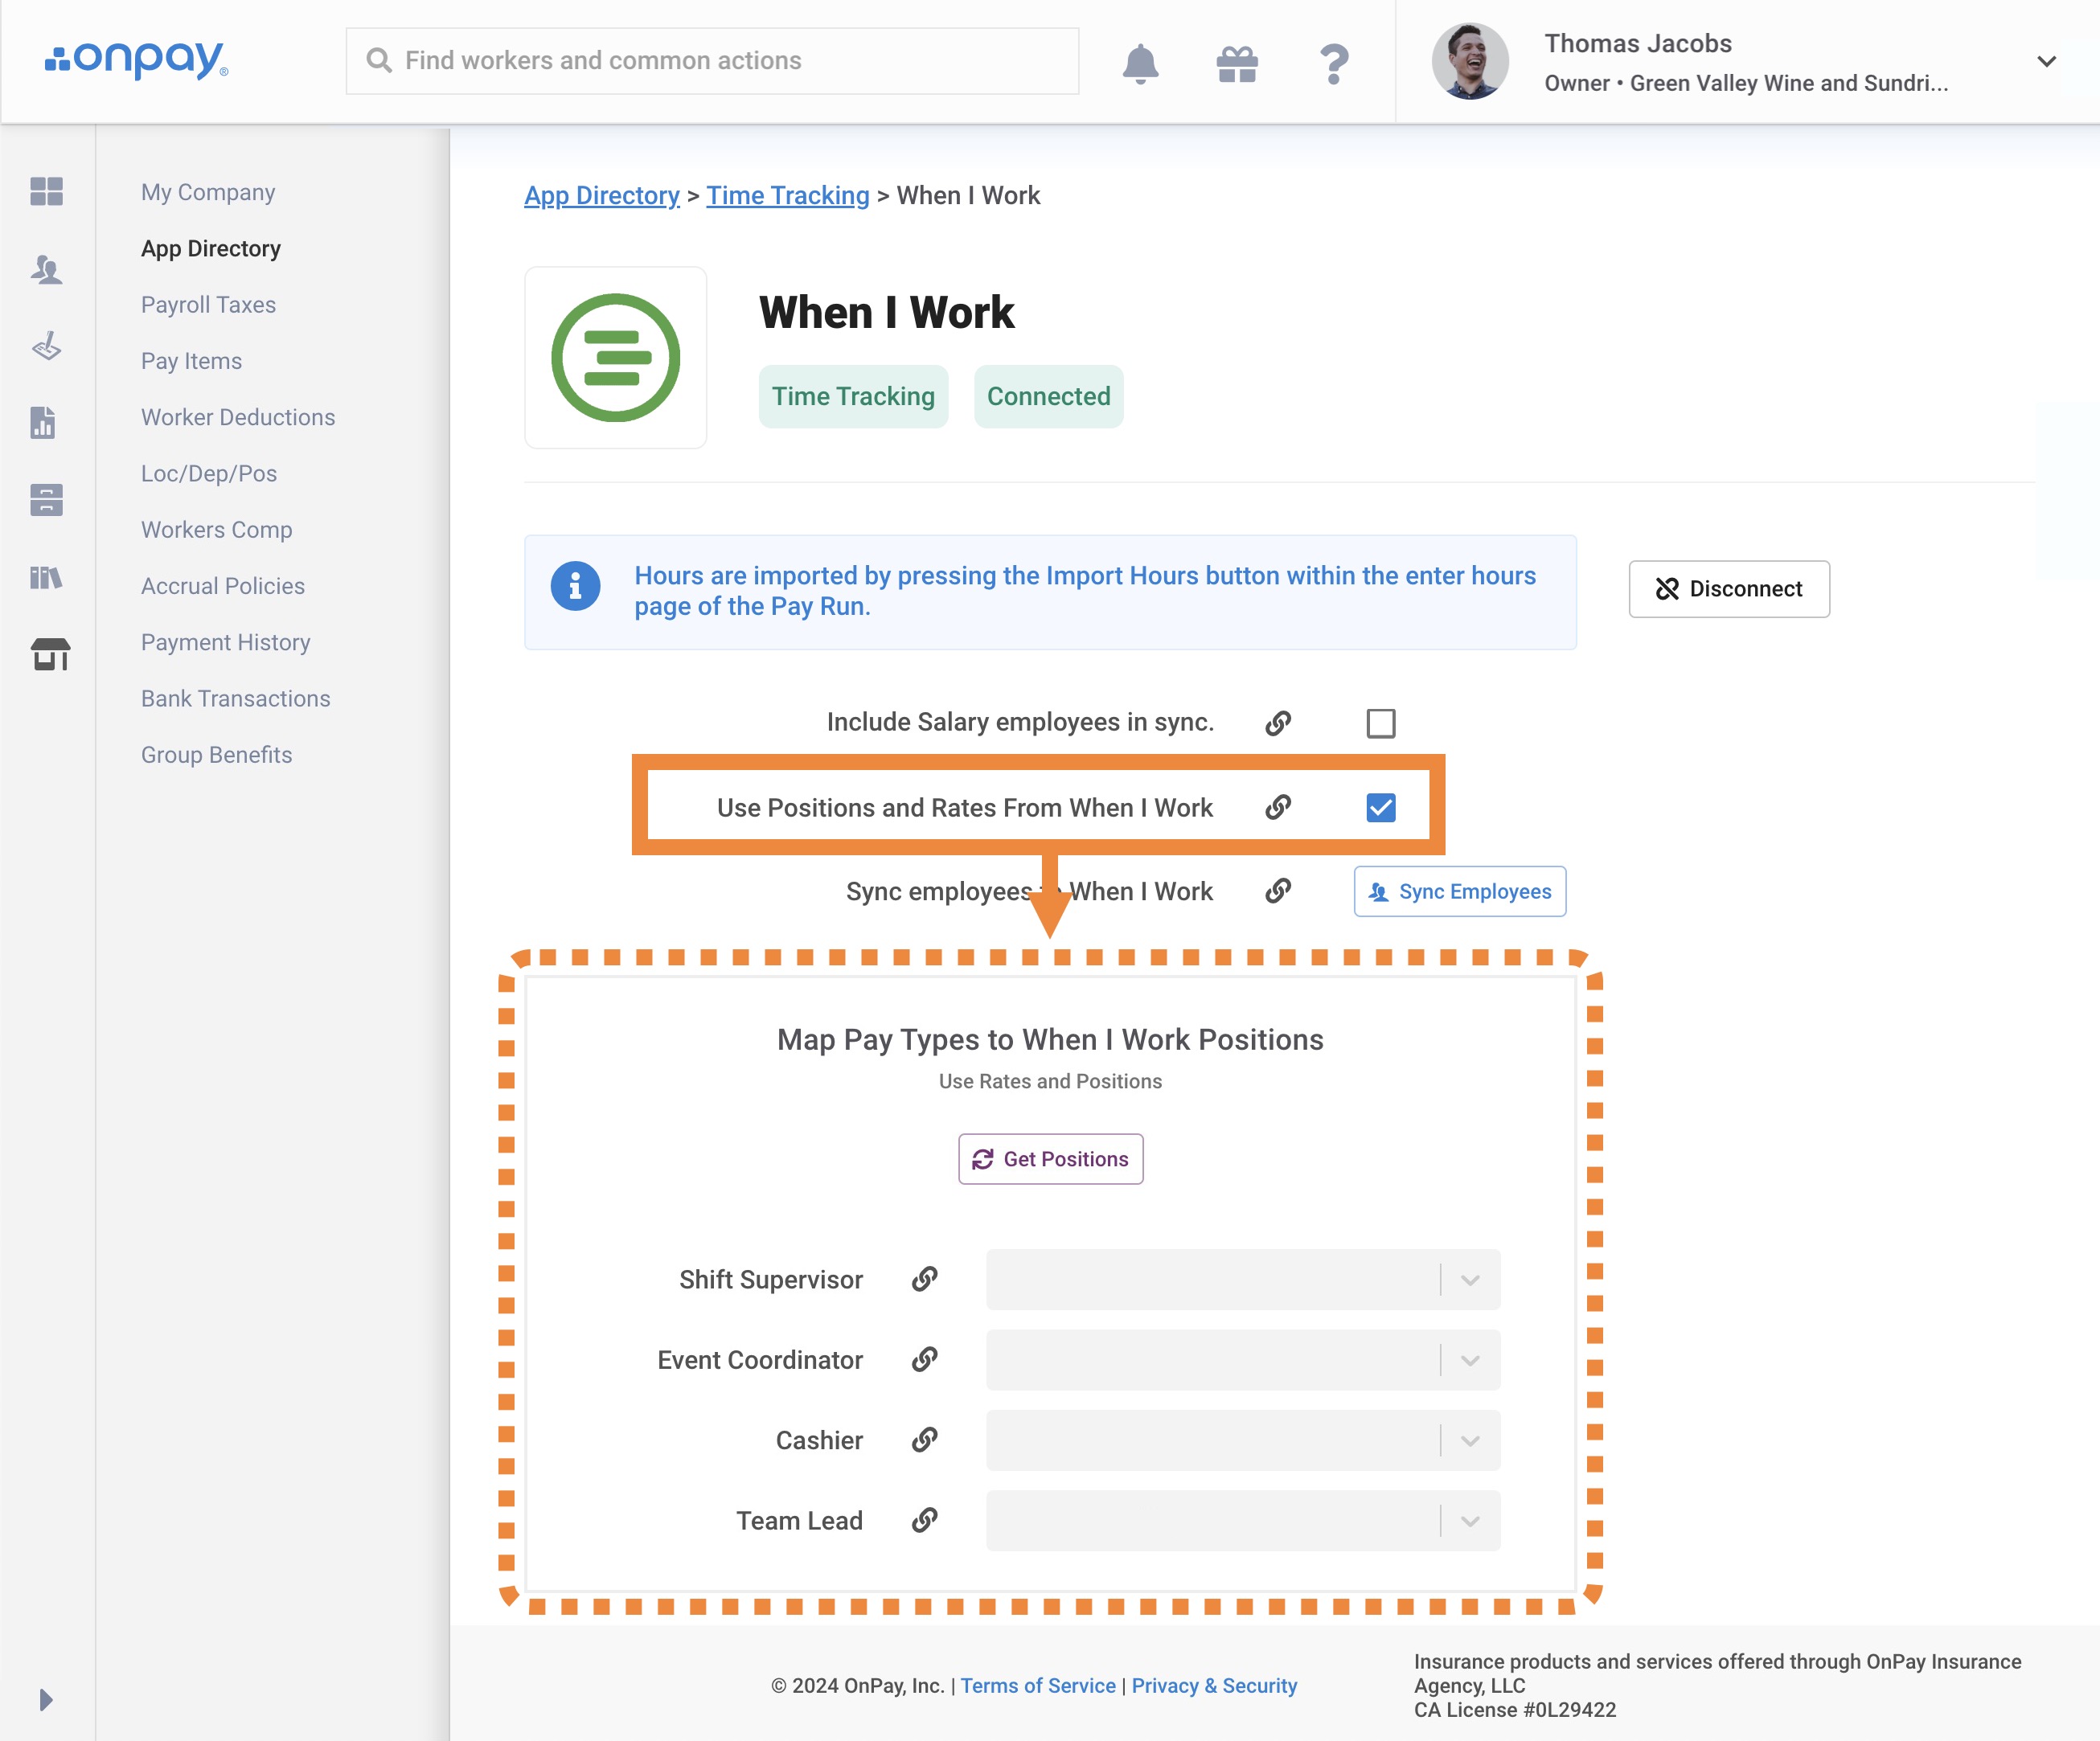Click the Disconnect button

[1729, 588]
